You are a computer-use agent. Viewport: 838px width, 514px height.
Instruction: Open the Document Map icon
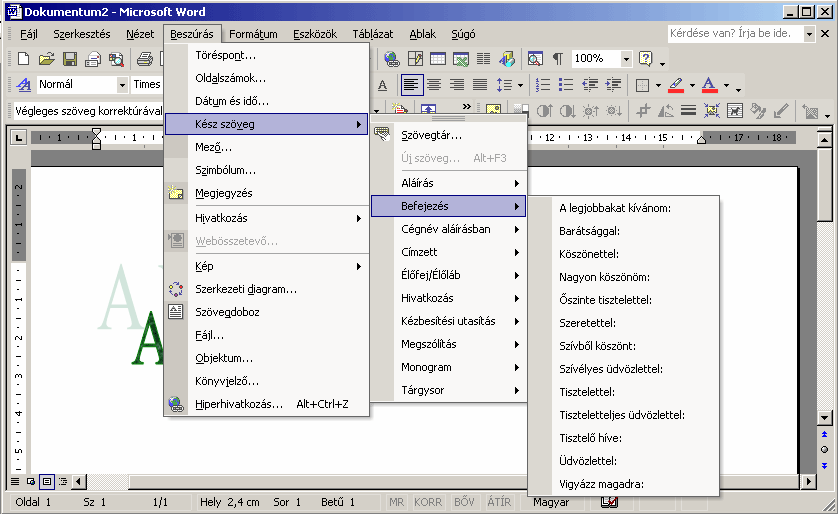pos(535,59)
